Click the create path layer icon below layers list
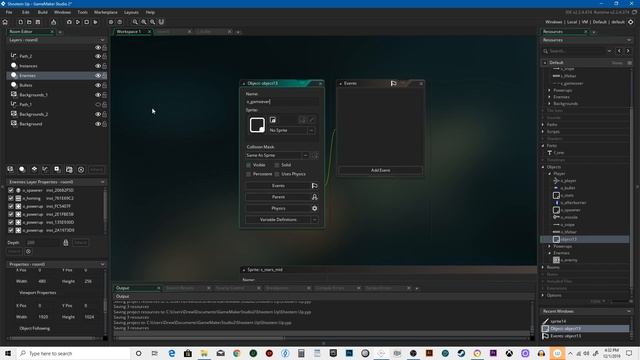This screenshot has width=640, height=360. tap(45, 169)
